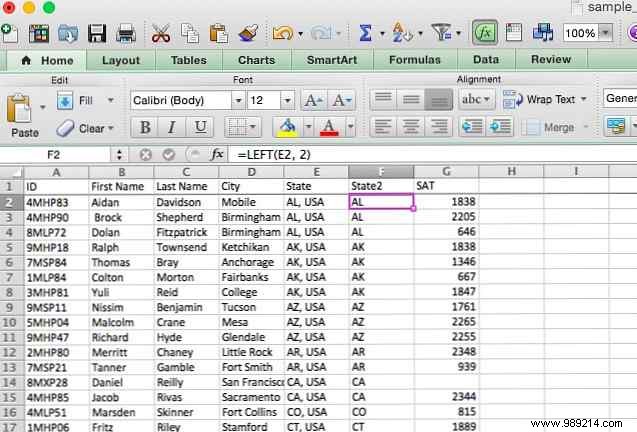This screenshot has width=637, height=432.
Task: Open the Undo history dropdown arrow
Action: pyautogui.click(x=301, y=34)
